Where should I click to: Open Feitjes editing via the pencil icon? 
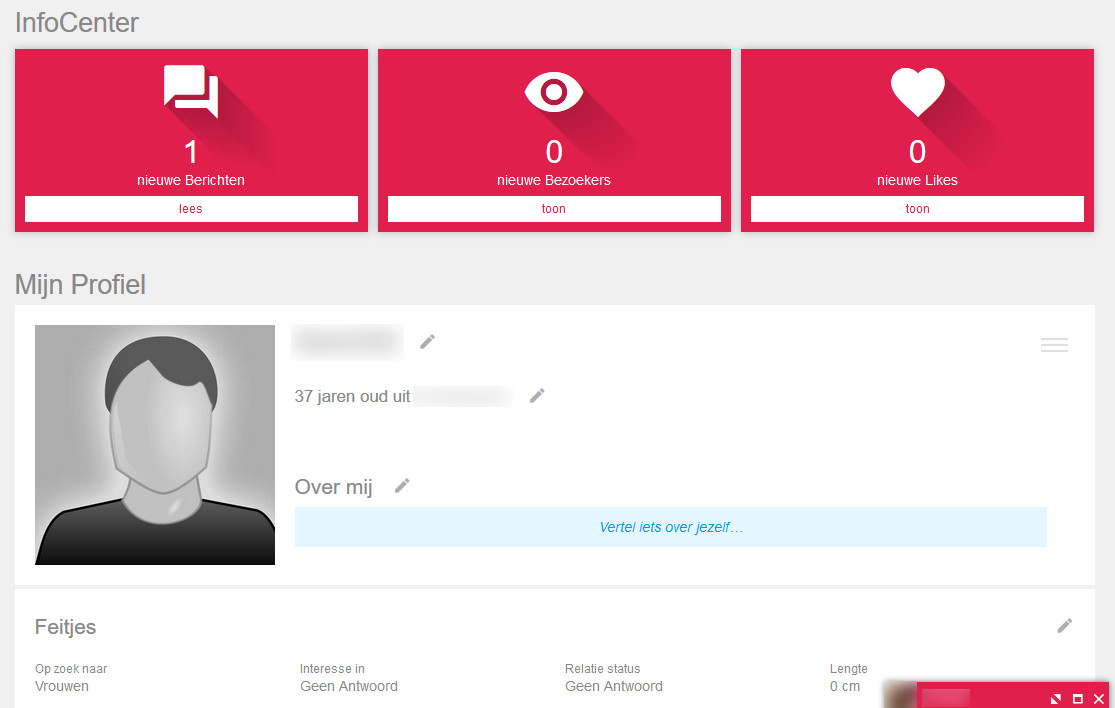pyautogui.click(x=1065, y=624)
